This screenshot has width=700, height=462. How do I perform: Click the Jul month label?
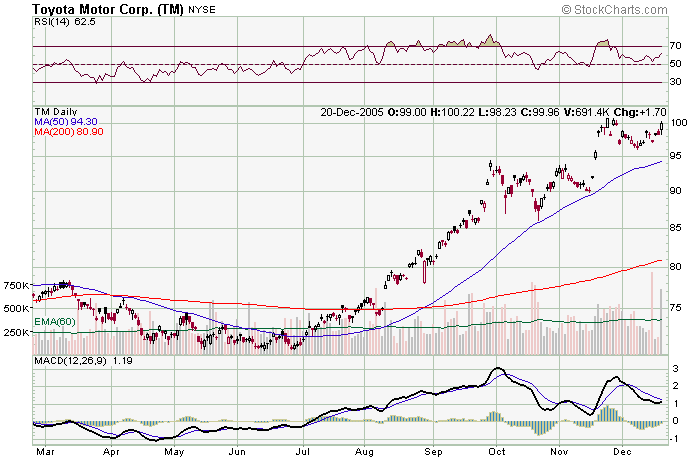(303, 452)
